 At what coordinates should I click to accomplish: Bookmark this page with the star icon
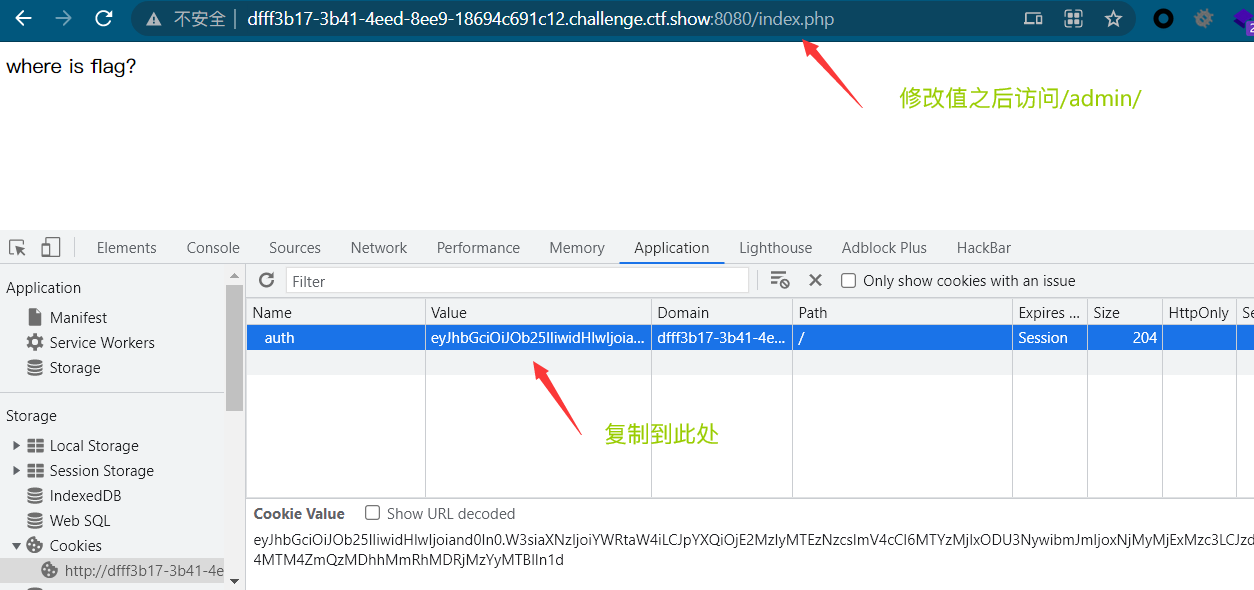[1113, 19]
